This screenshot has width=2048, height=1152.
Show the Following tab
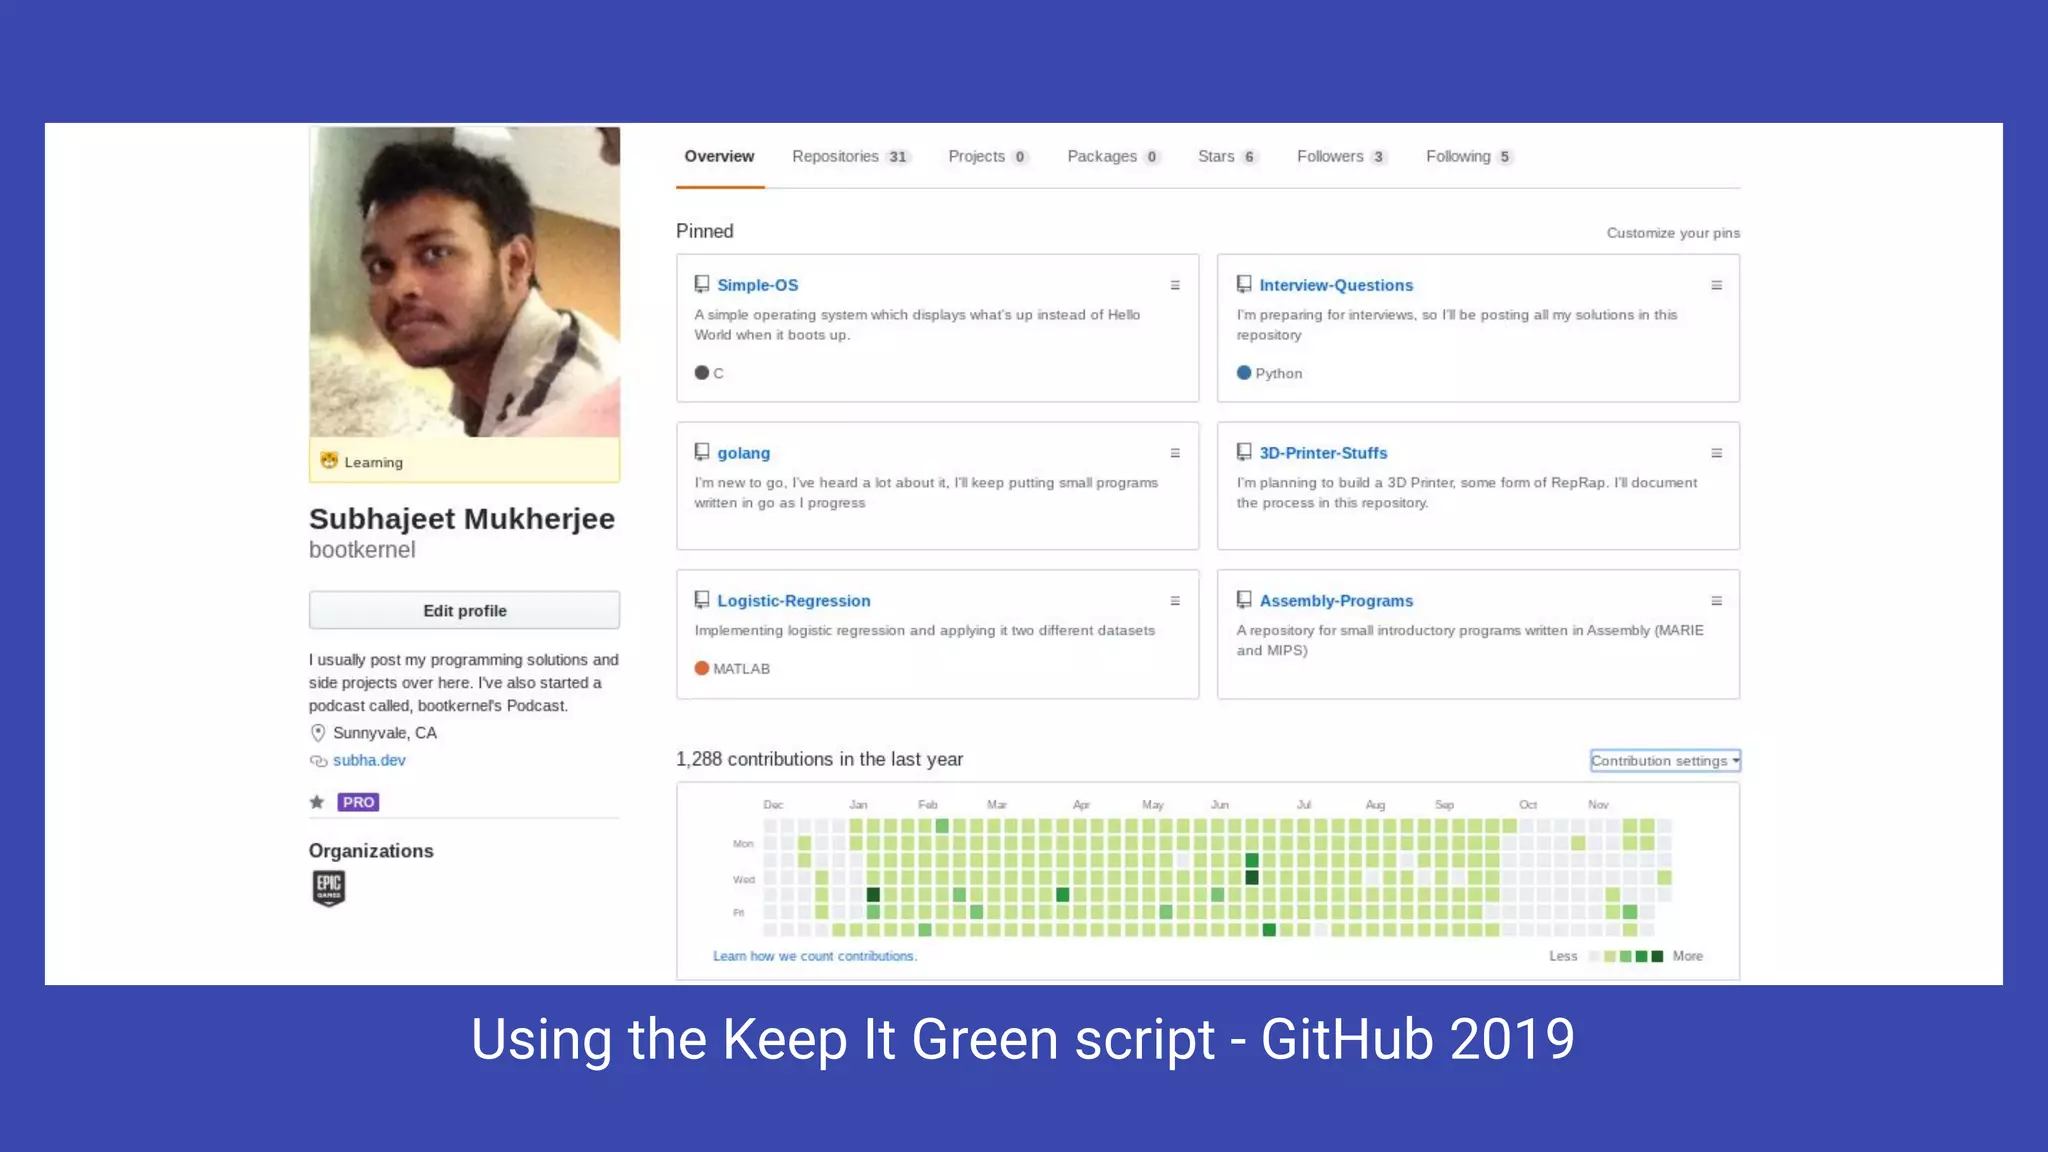point(1469,156)
